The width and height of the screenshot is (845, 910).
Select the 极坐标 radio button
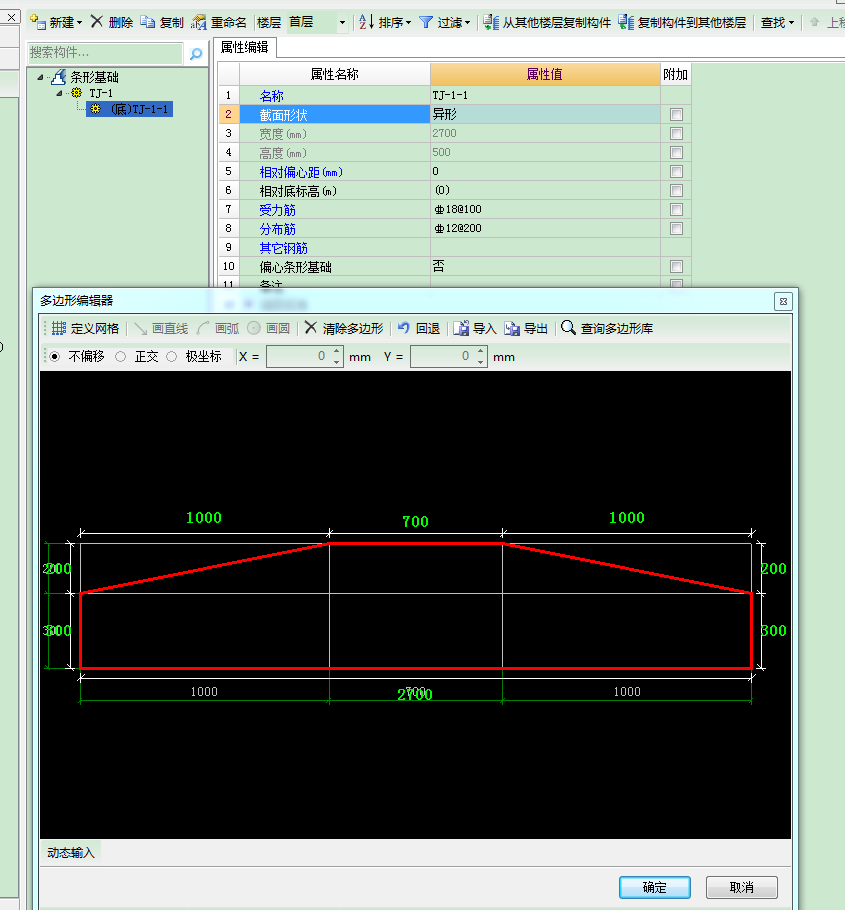(171, 357)
